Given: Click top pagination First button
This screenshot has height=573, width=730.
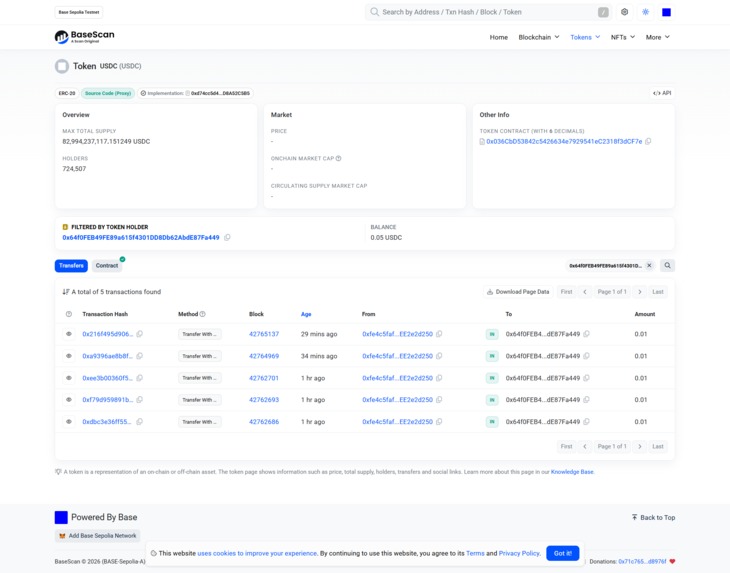Looking at the screenshot, I should pyautogui.click(x=566, y=292).
